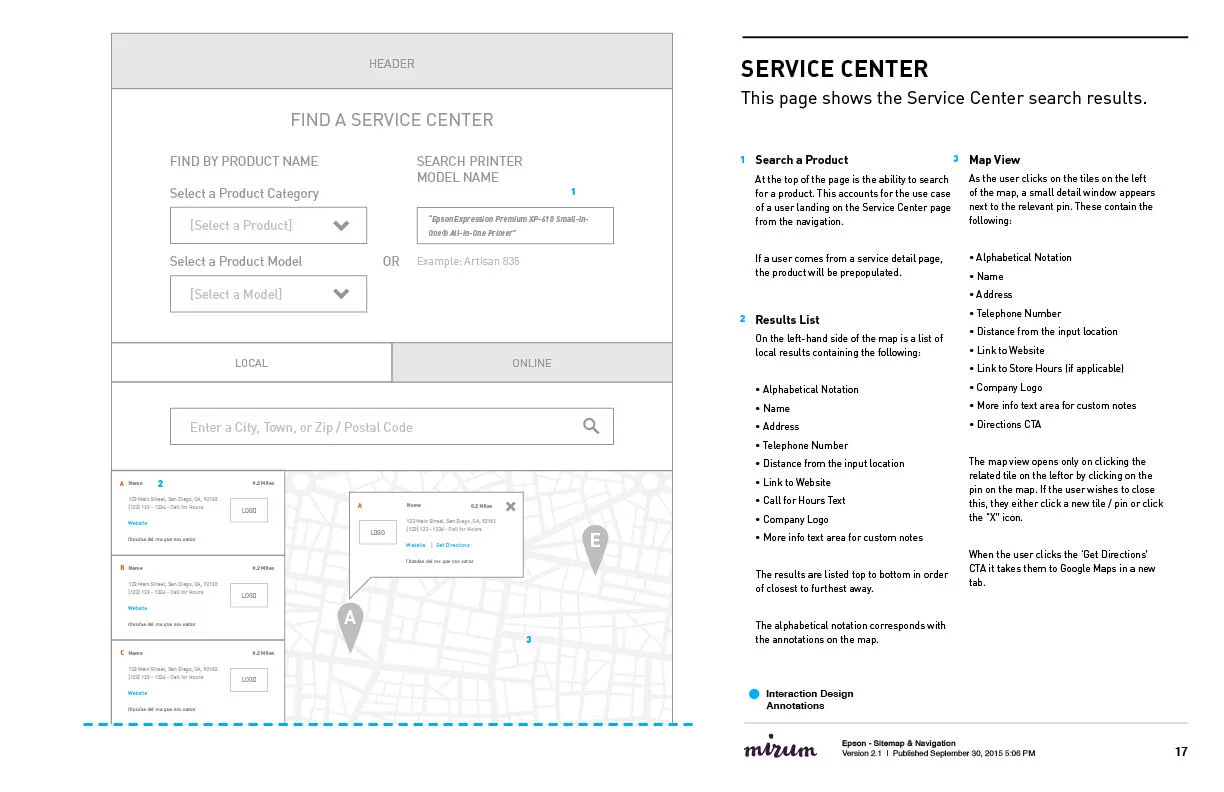Click the 'FIND BY PRODUCT NAME' label
This screenshot has height=792, width=1224.
coord(244,161)
